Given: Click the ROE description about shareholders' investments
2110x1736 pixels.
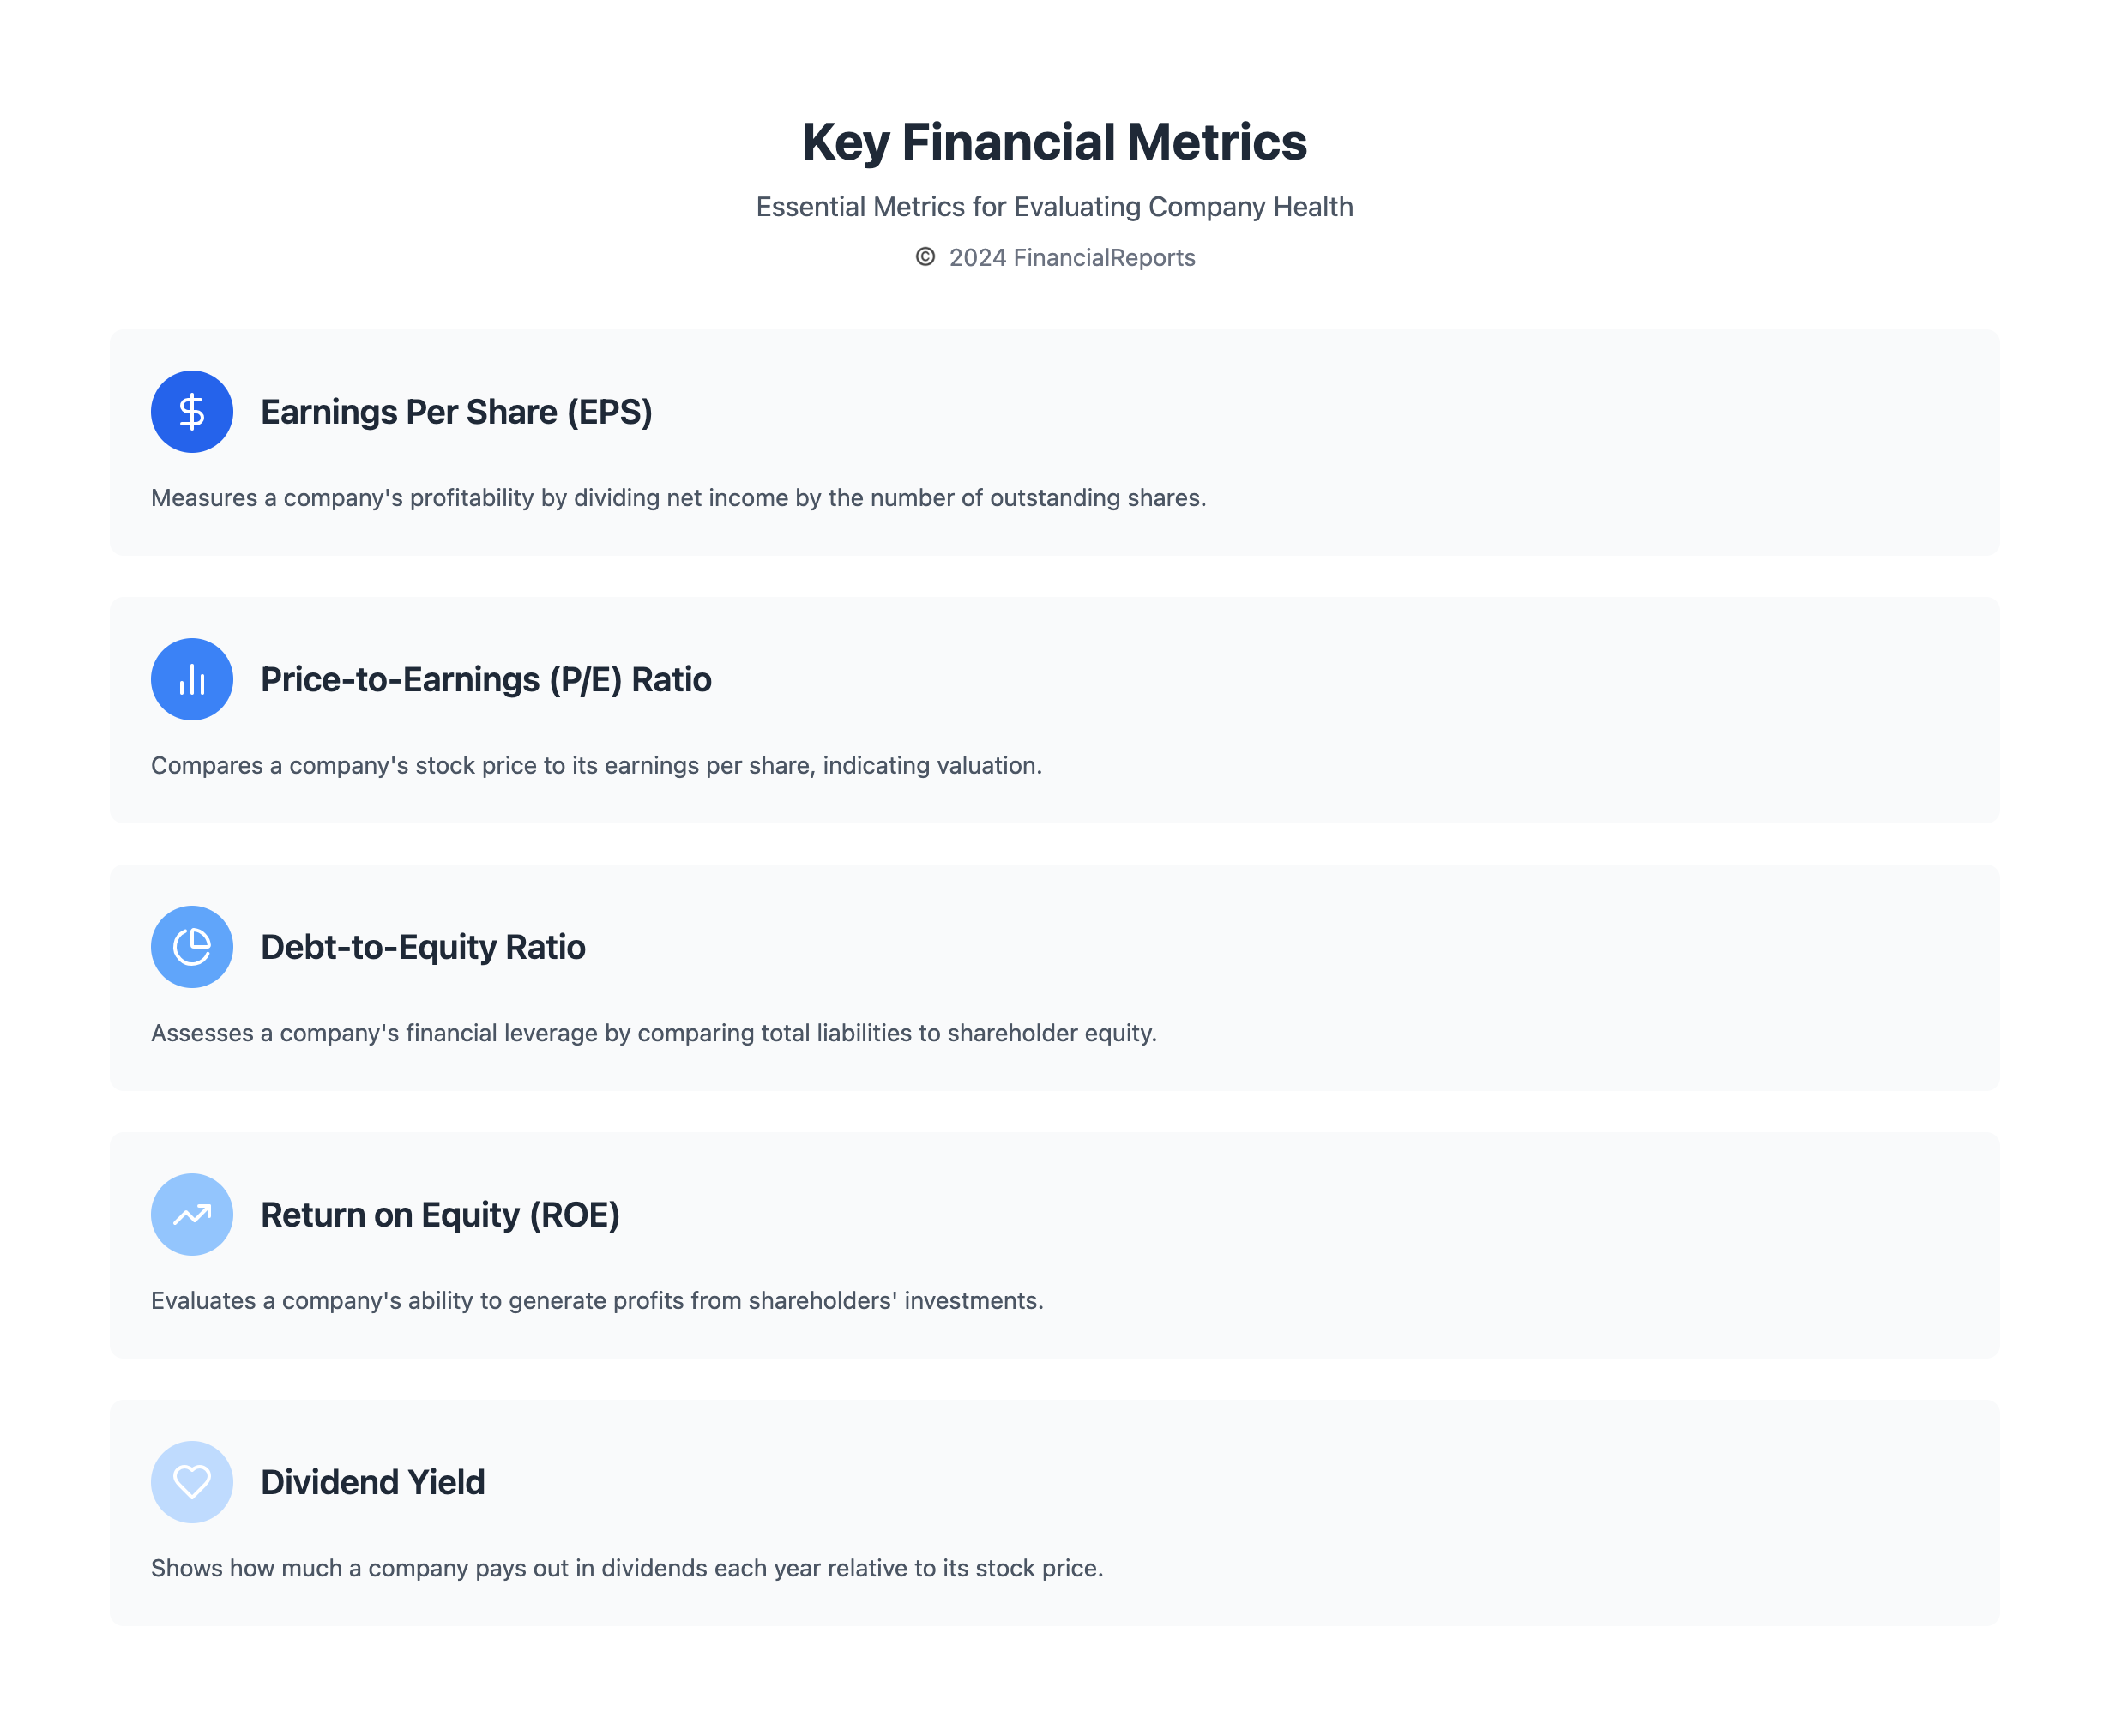Looking at the screenshot, I should tap(597, 1300).
